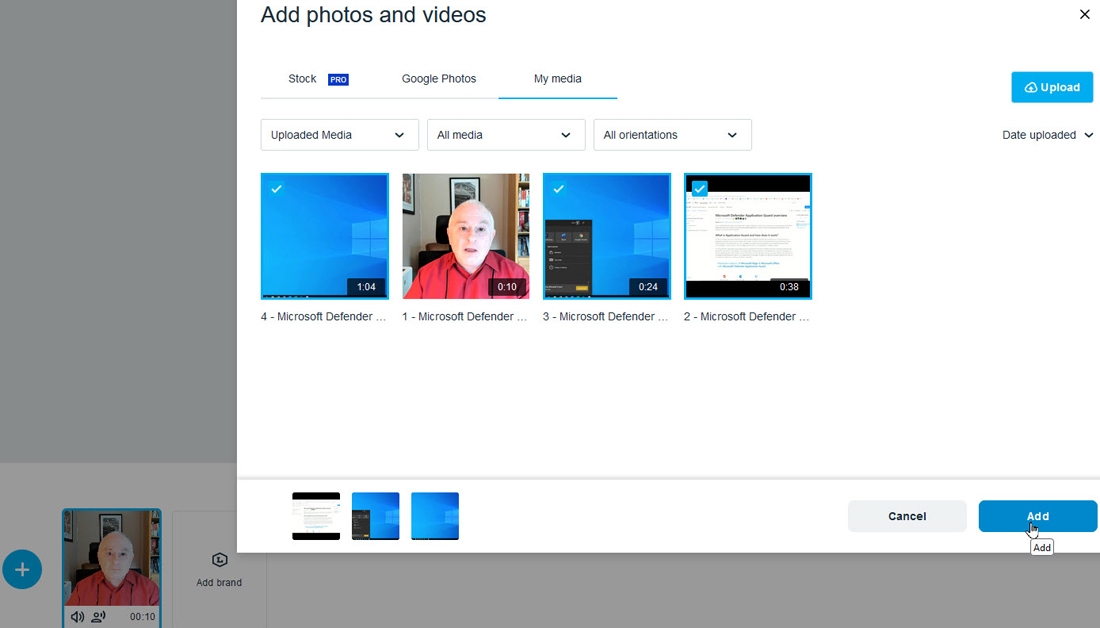
Task: Switch to the Stock tab
Action: (301, 78)
